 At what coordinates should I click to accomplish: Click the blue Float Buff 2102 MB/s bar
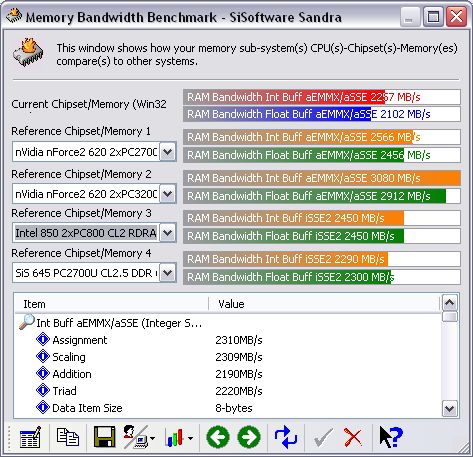point(322,114)
